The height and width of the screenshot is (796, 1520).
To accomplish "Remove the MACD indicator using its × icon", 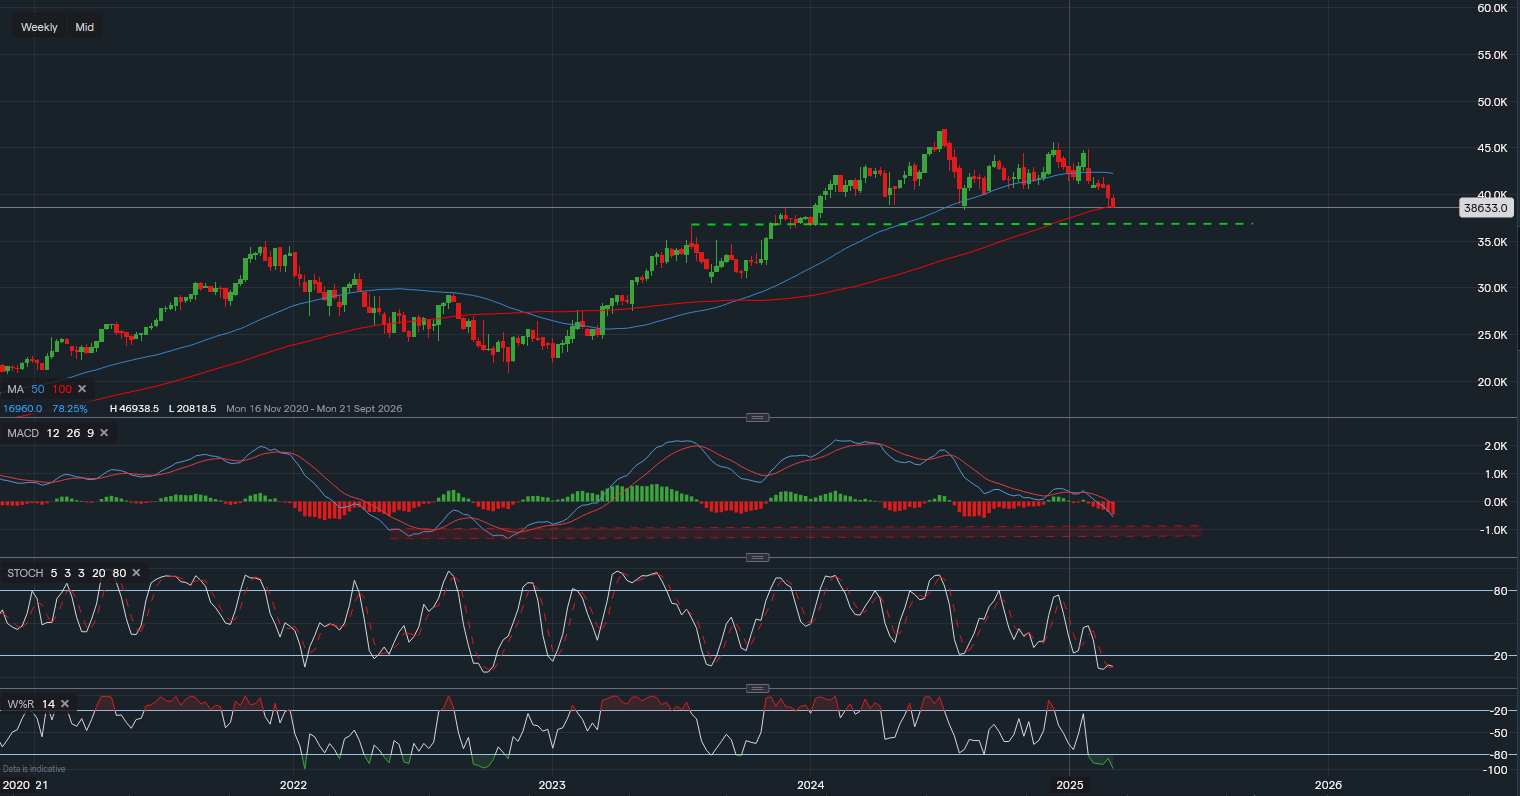I will coord(103,433).
